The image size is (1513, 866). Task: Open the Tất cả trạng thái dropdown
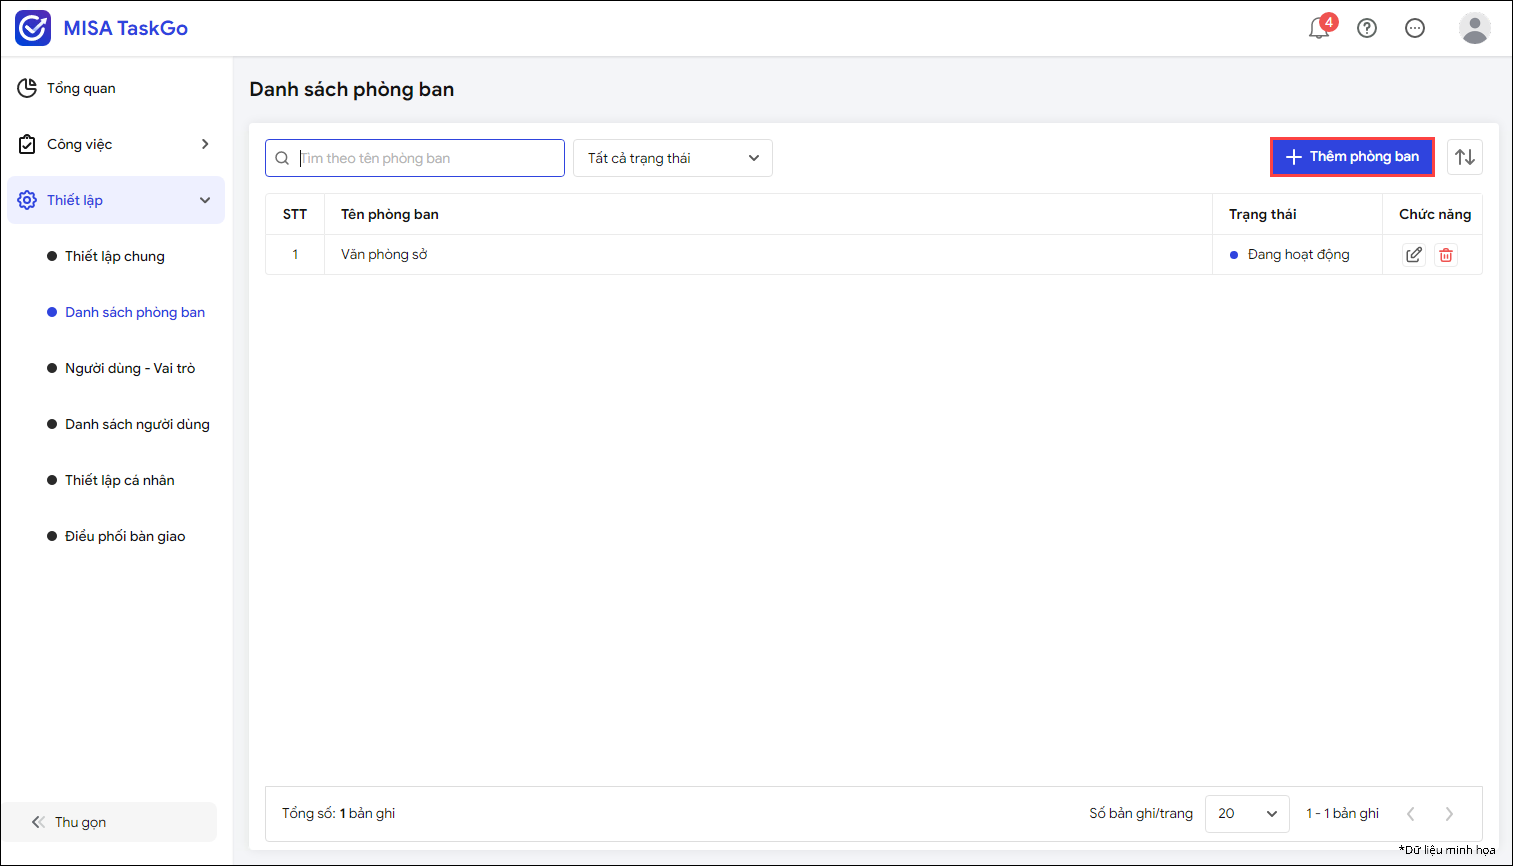coord(673,158)
